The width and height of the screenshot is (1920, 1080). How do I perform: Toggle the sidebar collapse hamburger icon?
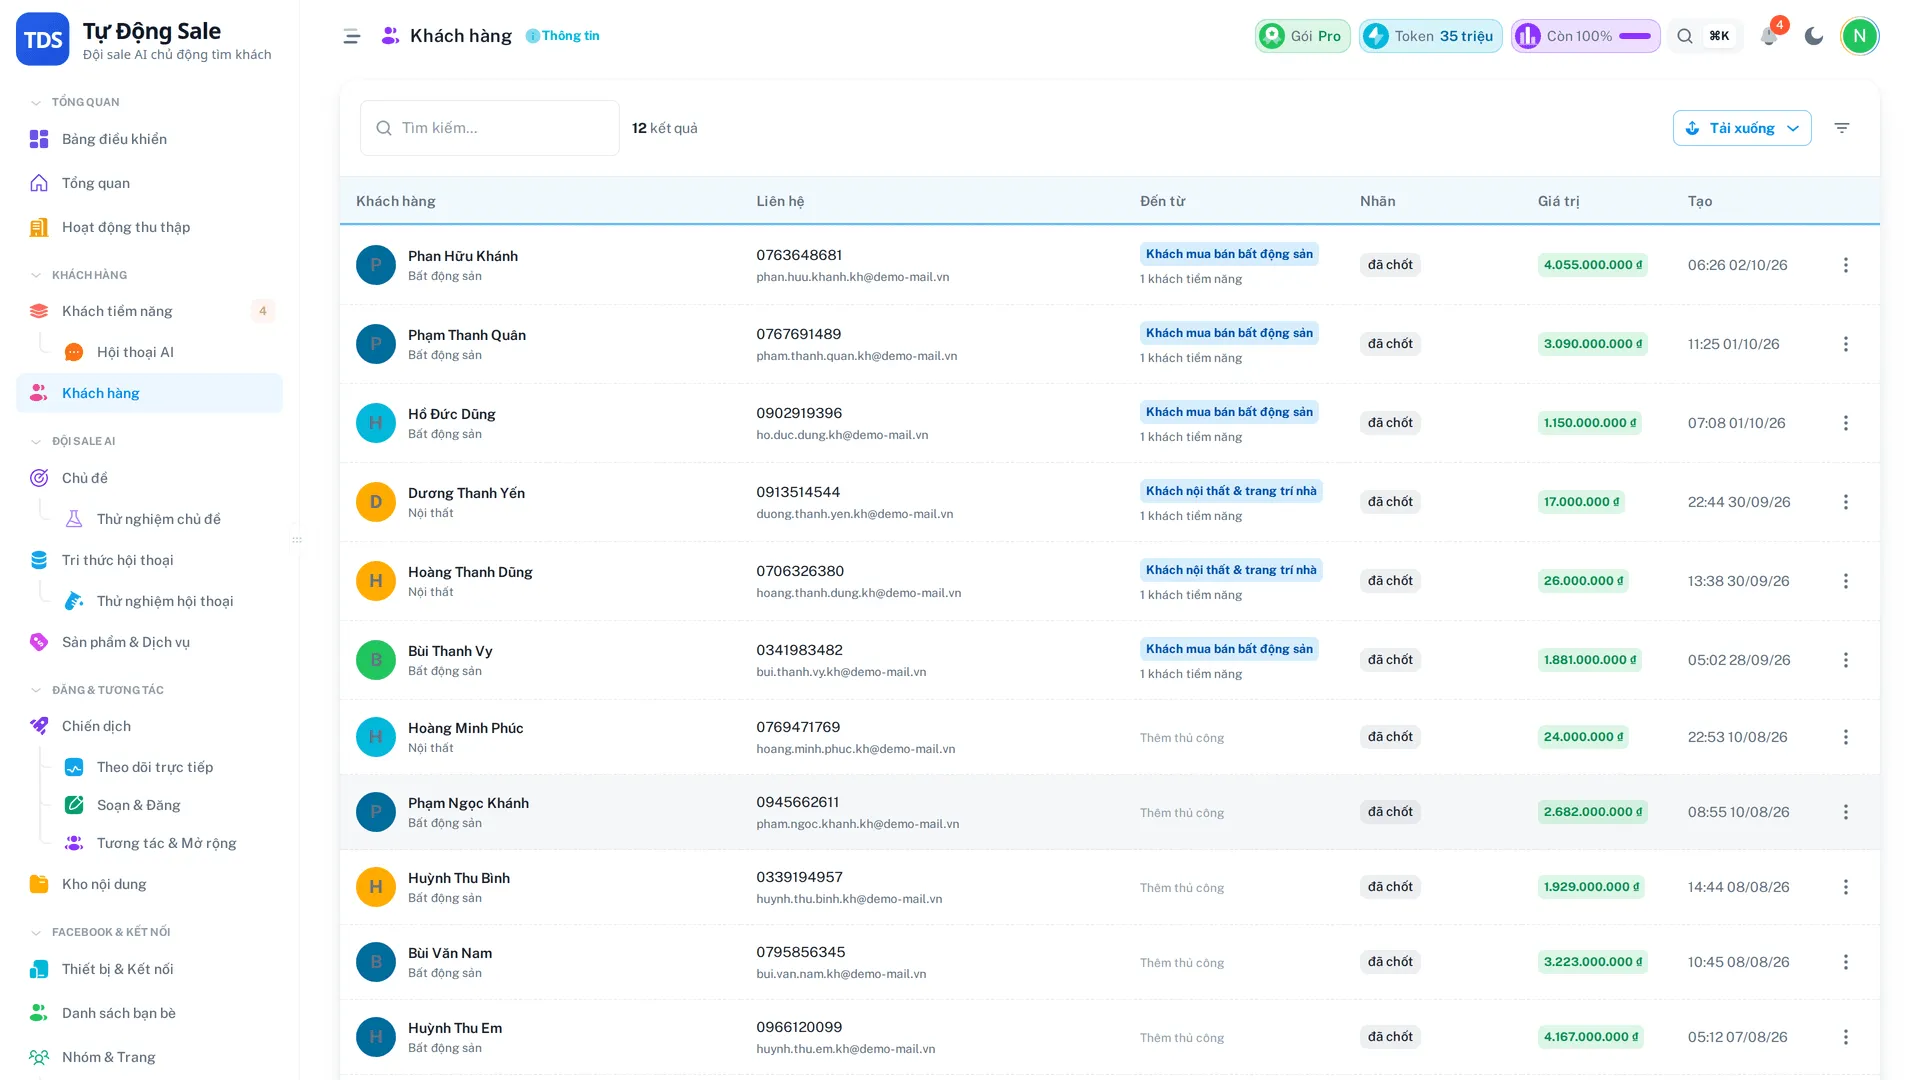pos(351,36)
